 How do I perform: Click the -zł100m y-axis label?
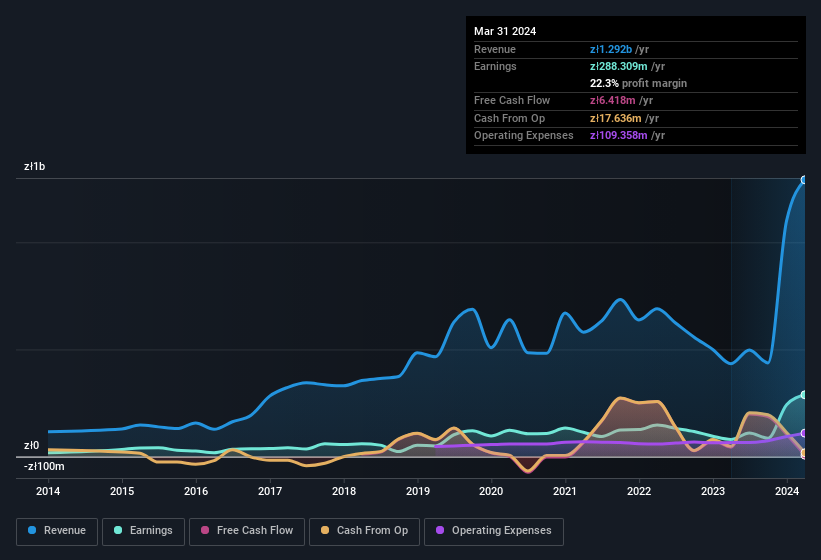pos(44,466)
